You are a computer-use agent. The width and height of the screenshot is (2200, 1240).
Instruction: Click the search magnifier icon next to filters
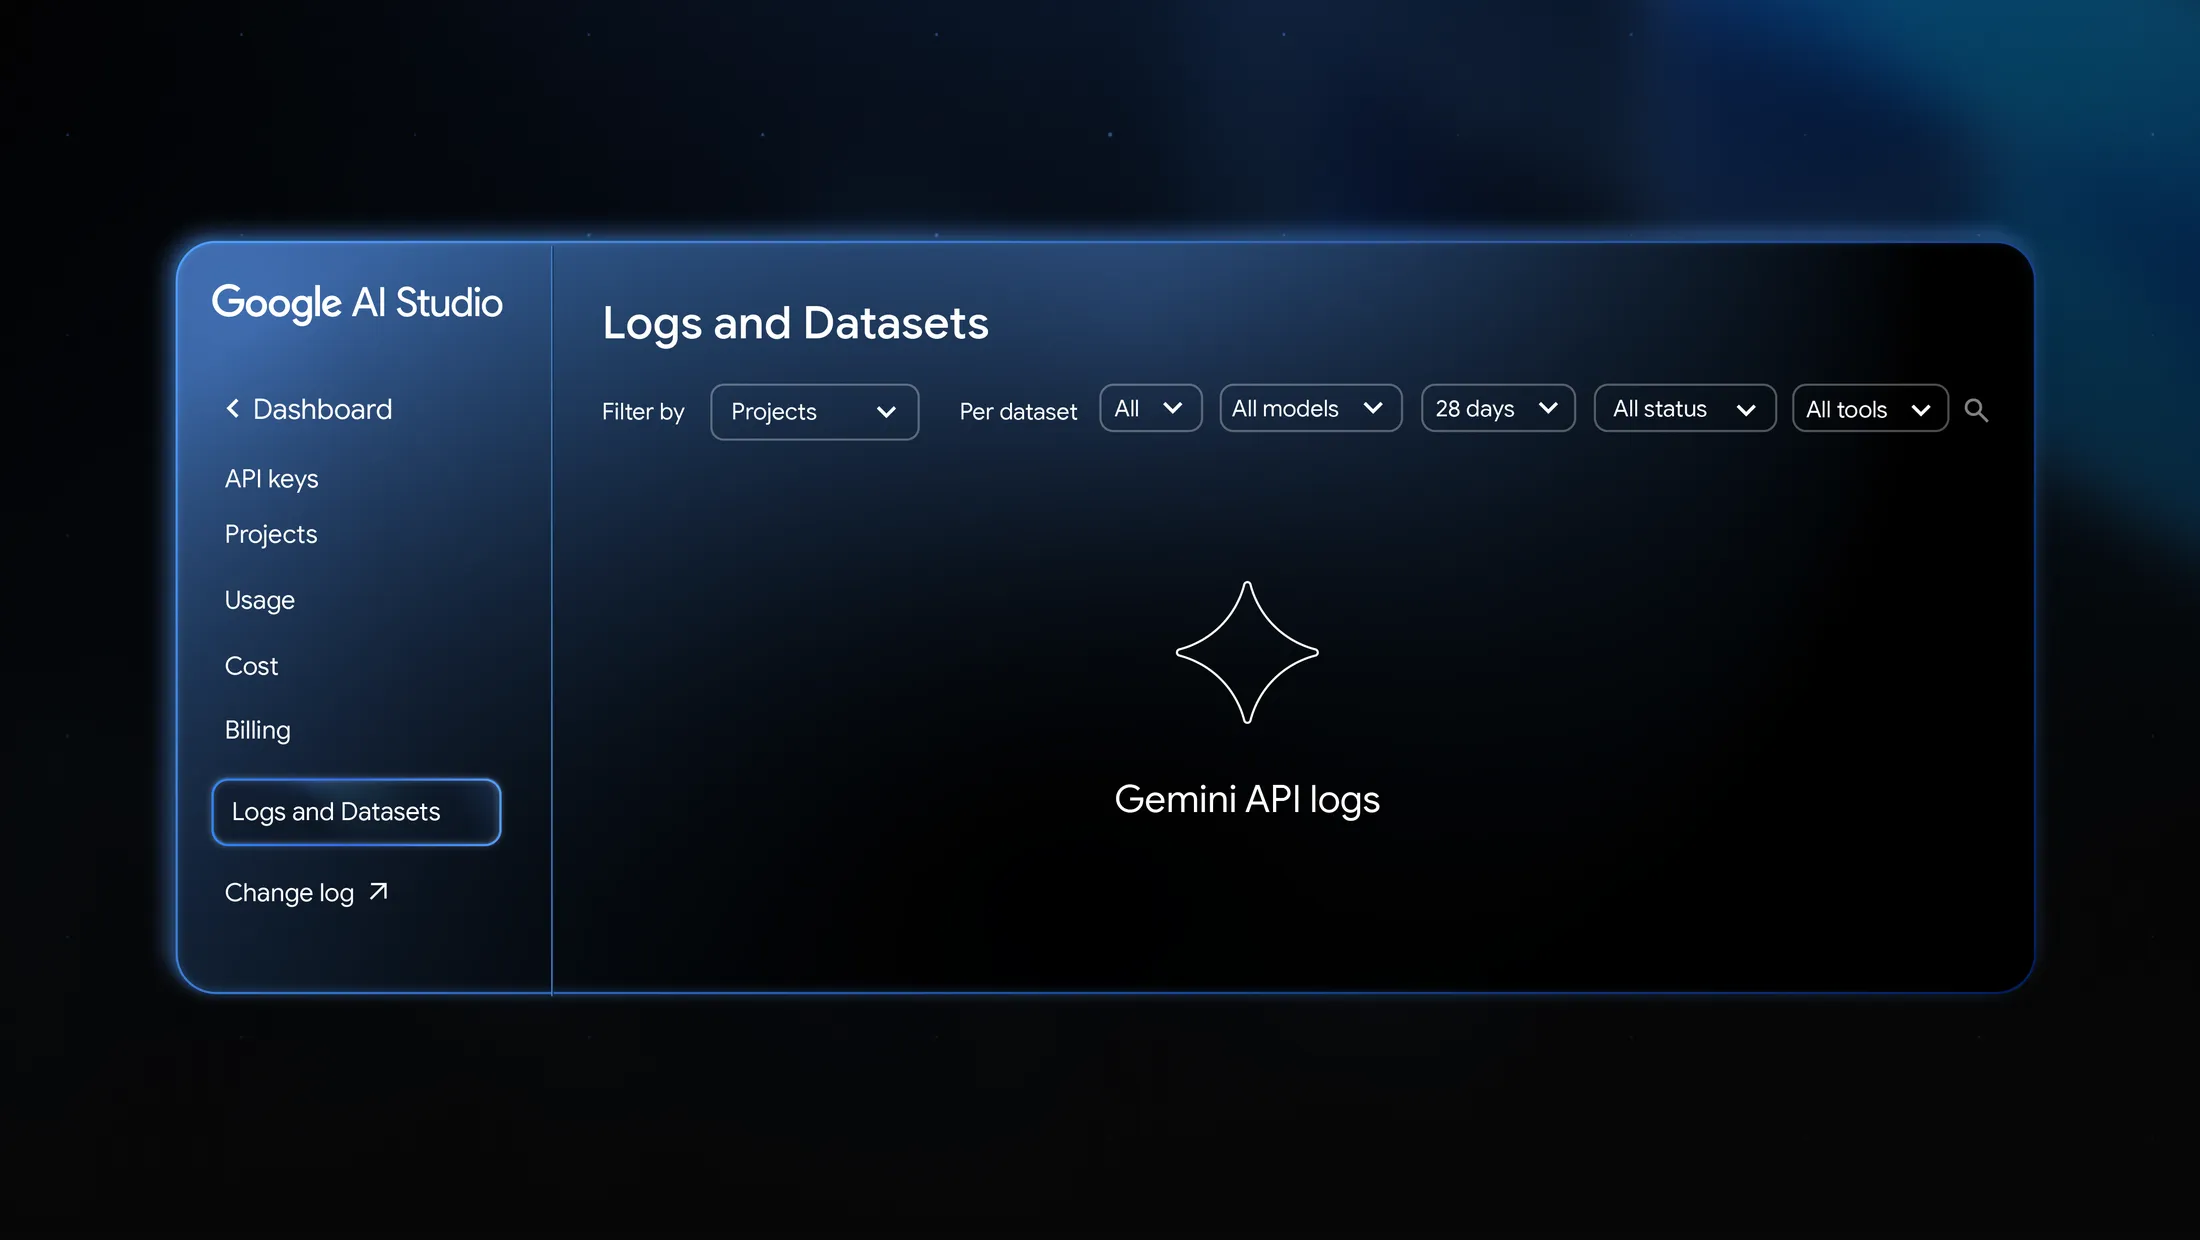[x=1977, y=410]
